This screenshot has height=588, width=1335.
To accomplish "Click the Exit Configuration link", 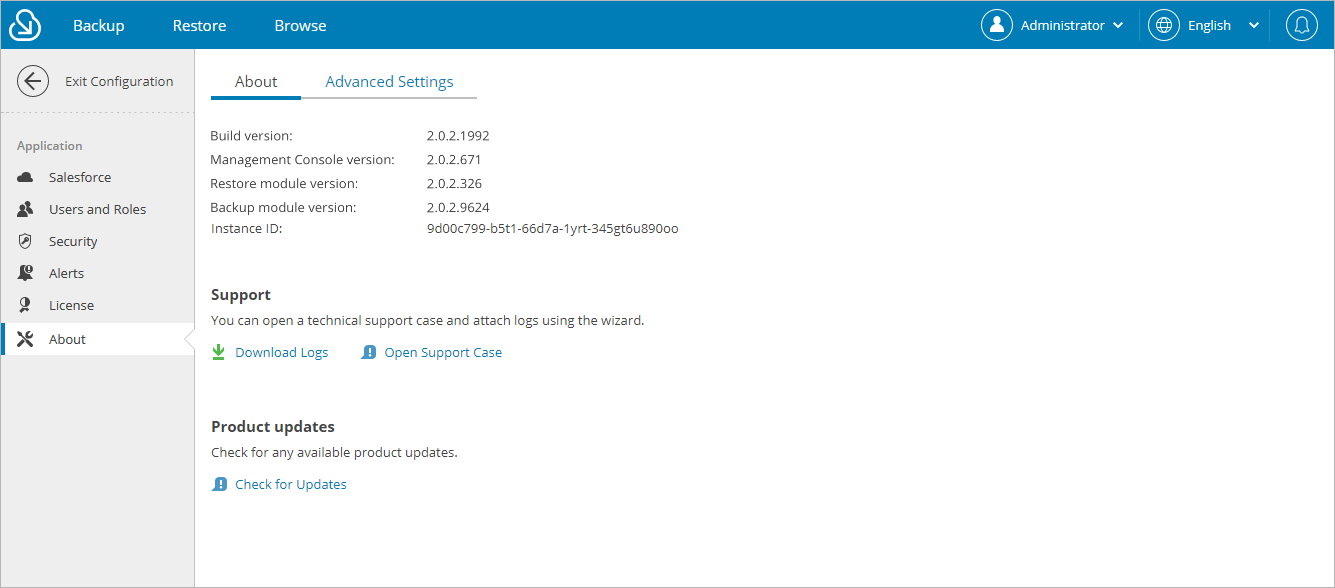I will click(x=119, y=81).
